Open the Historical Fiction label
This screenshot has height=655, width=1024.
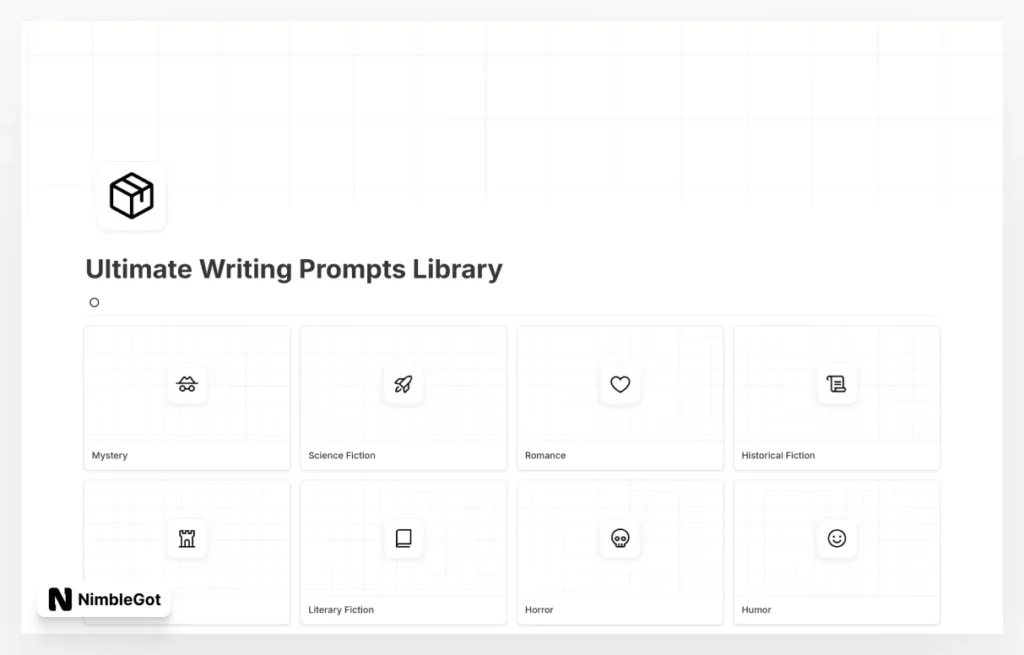(778, 456)
